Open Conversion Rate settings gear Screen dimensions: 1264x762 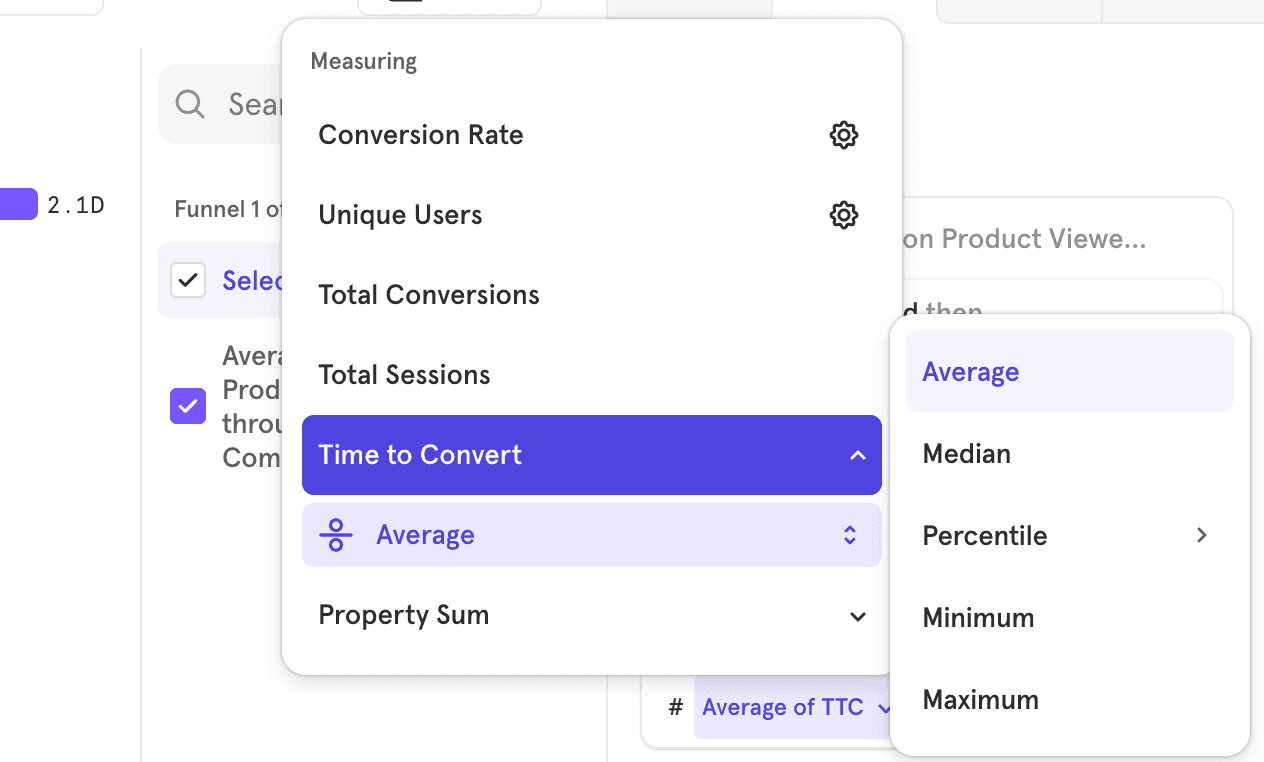pos(843,135)
